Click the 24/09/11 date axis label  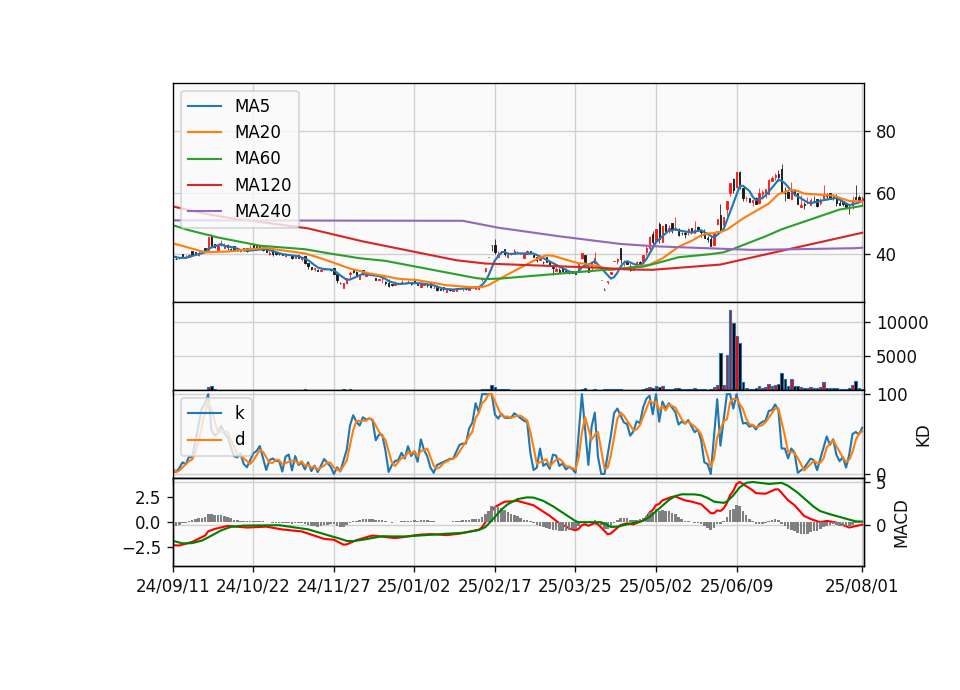click(x=173, y=586)
